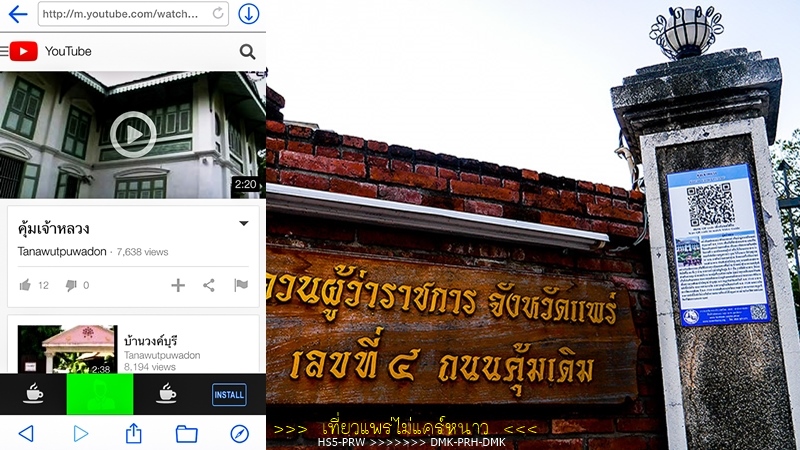The height and width of the screenshot is (450, 800).
Task: Open บ้านวงศ์บุรี video title
Action: [151, 340]
